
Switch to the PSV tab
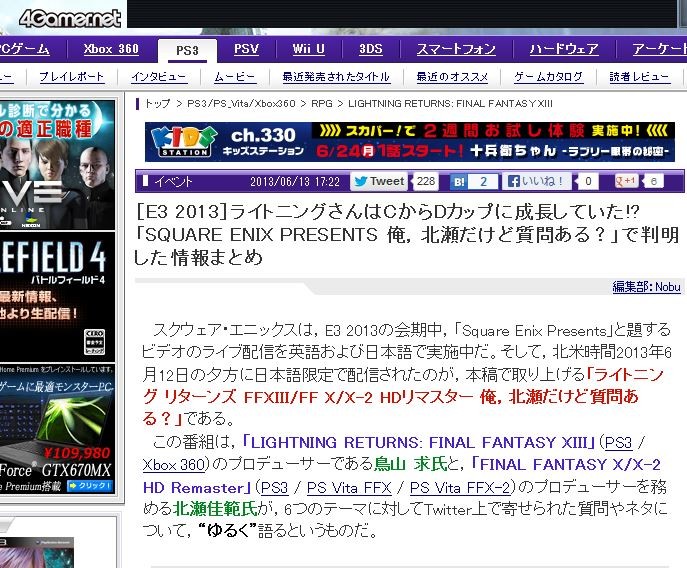click(246, 49)
